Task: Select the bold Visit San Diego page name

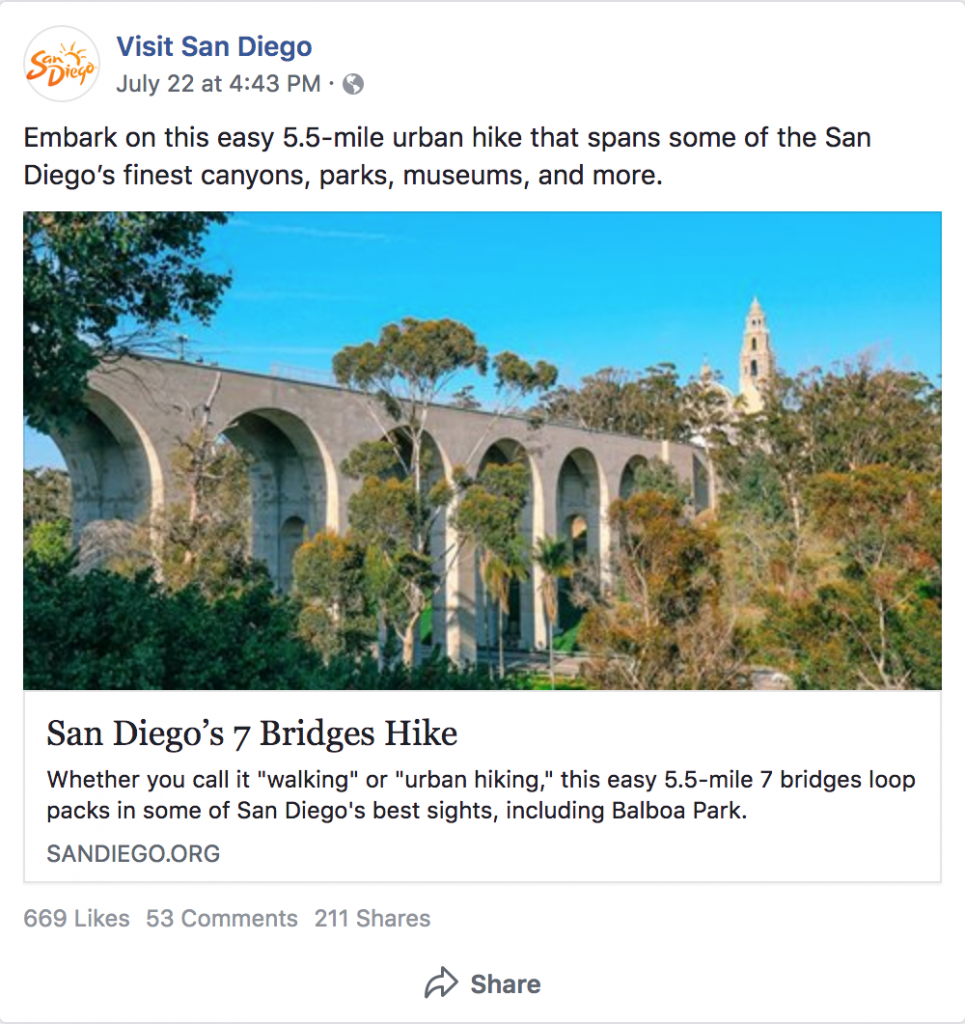Action: click(214, 46)
